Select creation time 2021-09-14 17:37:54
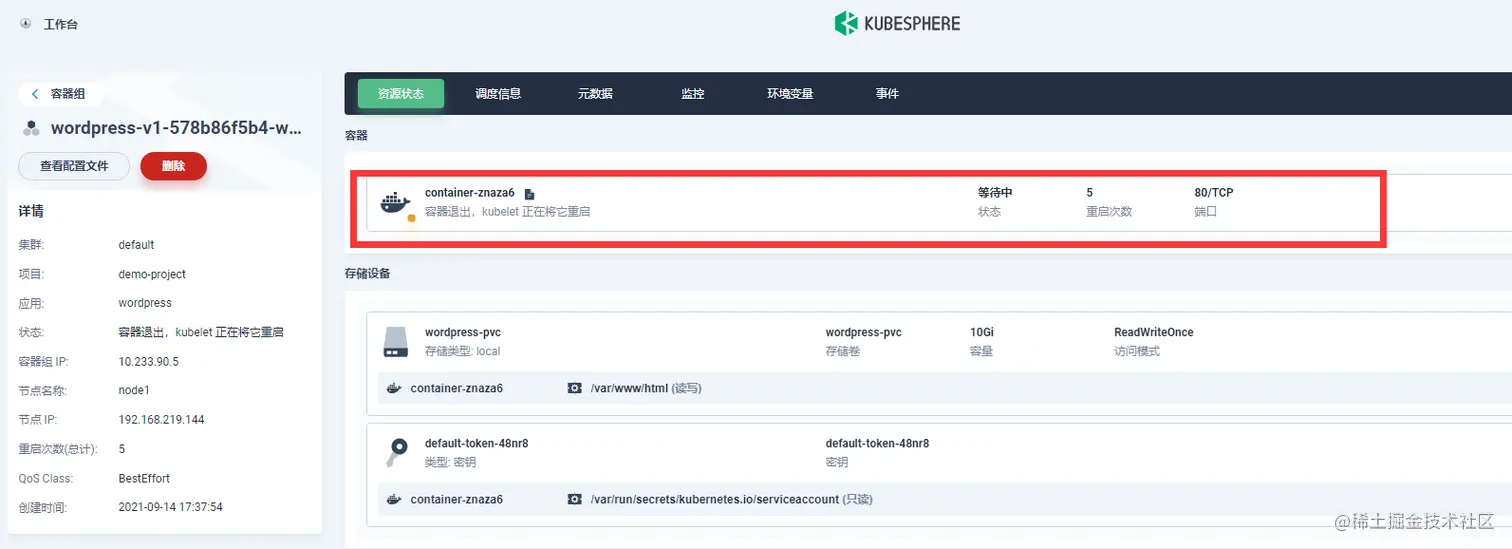1512x549 pixels. click(170, 508)
